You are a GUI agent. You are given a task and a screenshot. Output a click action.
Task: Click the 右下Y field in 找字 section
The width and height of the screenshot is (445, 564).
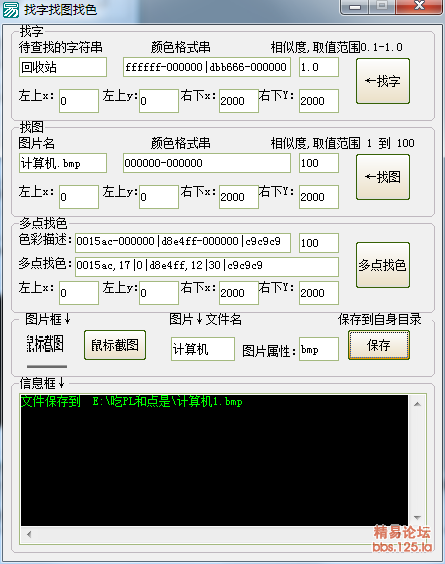point(319,101)
